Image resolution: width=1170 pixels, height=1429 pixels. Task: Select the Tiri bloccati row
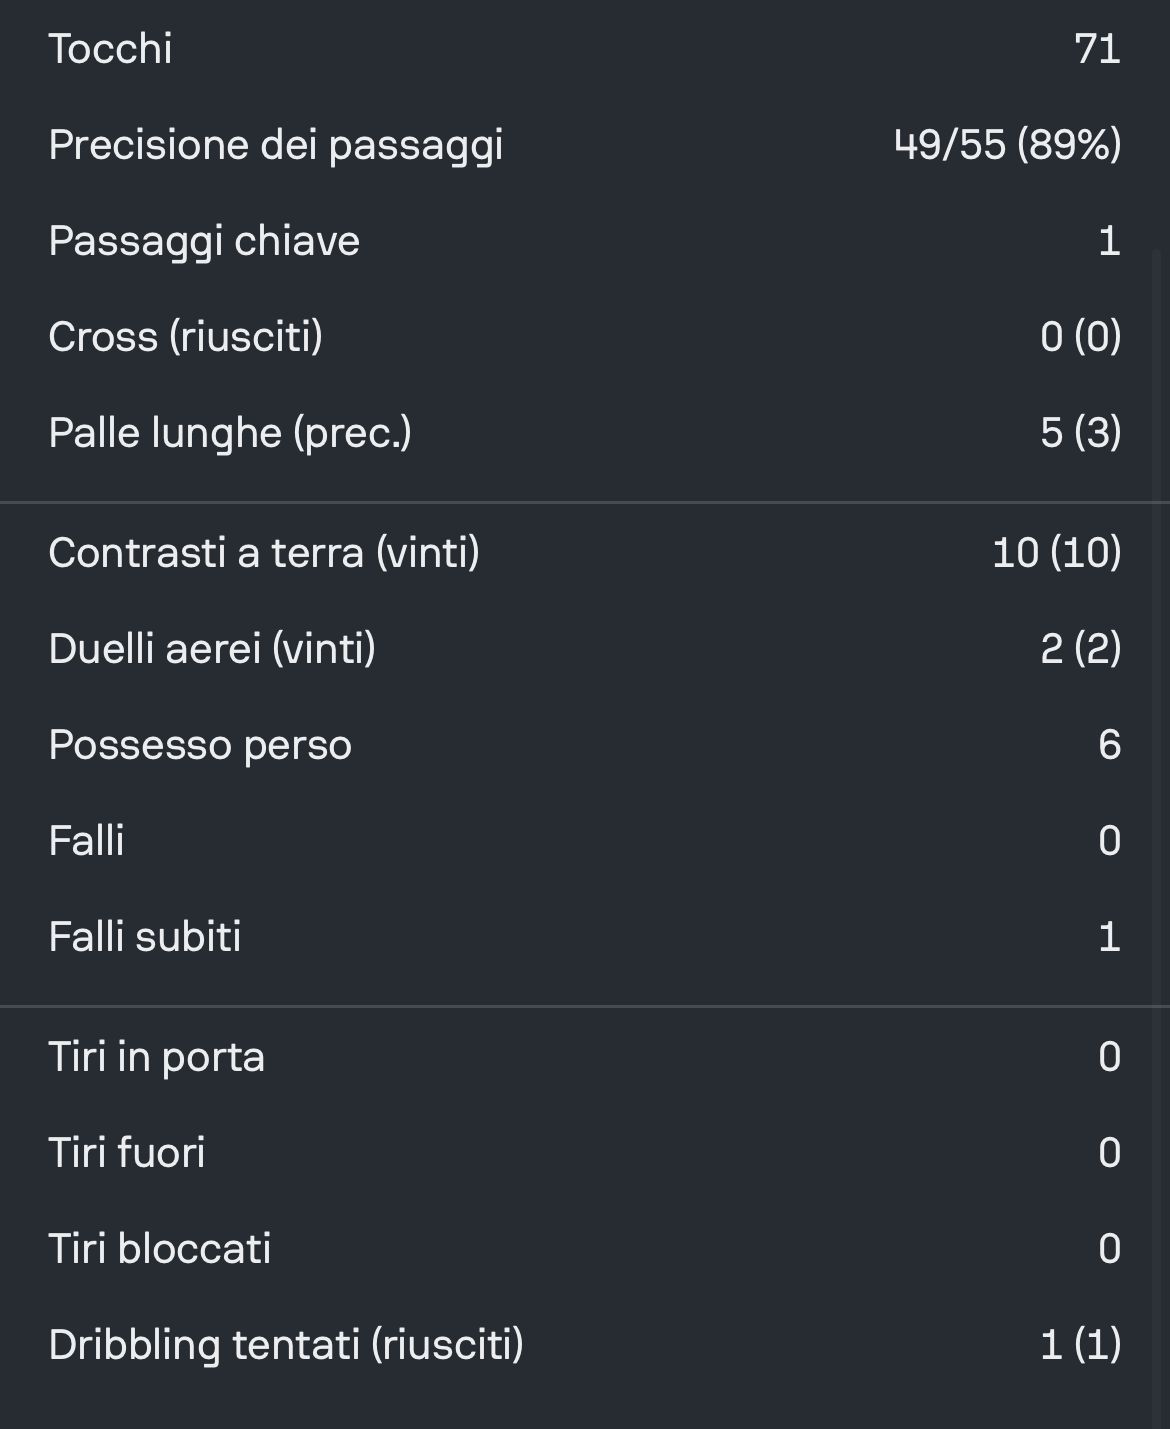click(585, 1248)
